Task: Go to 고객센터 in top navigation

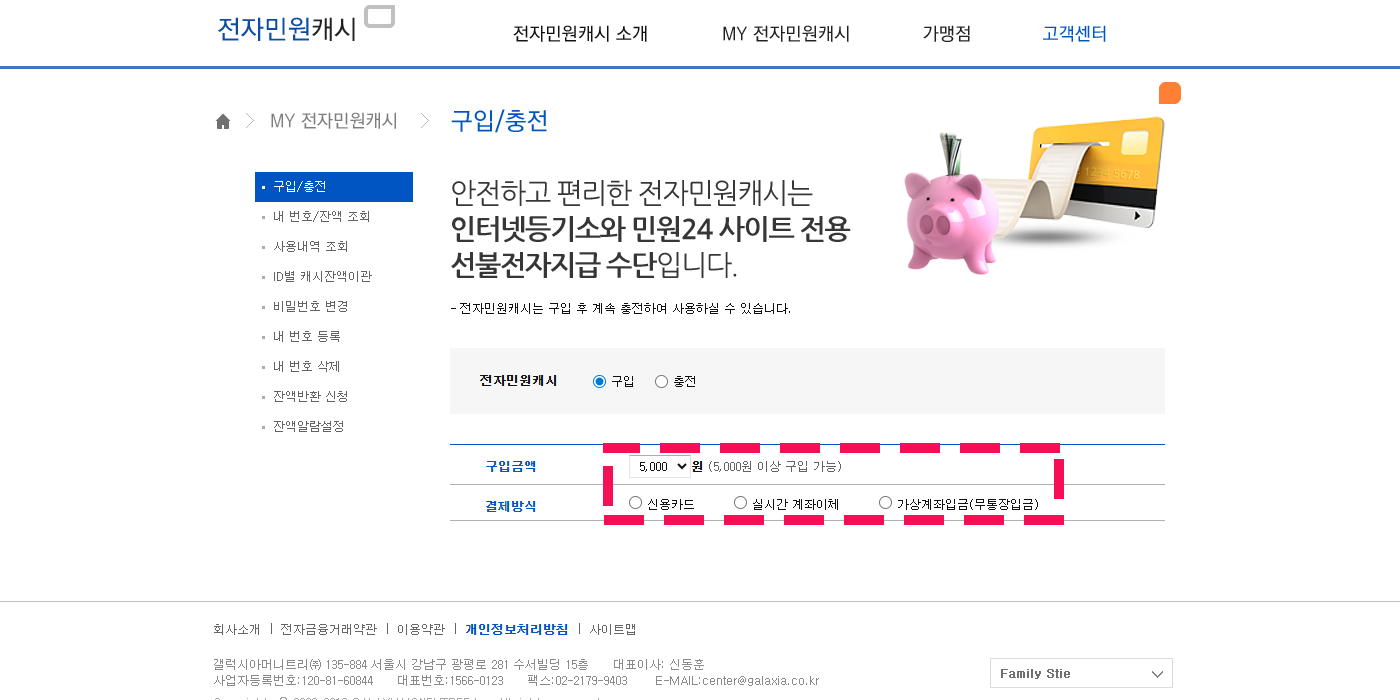Action: tap(1074, 34)
